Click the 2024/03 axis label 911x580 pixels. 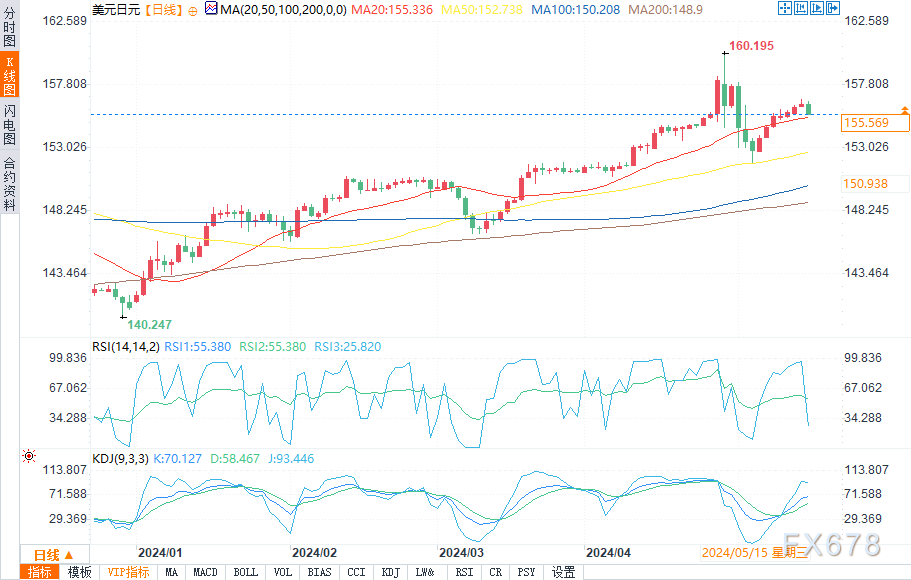click(x=461, y=553)
